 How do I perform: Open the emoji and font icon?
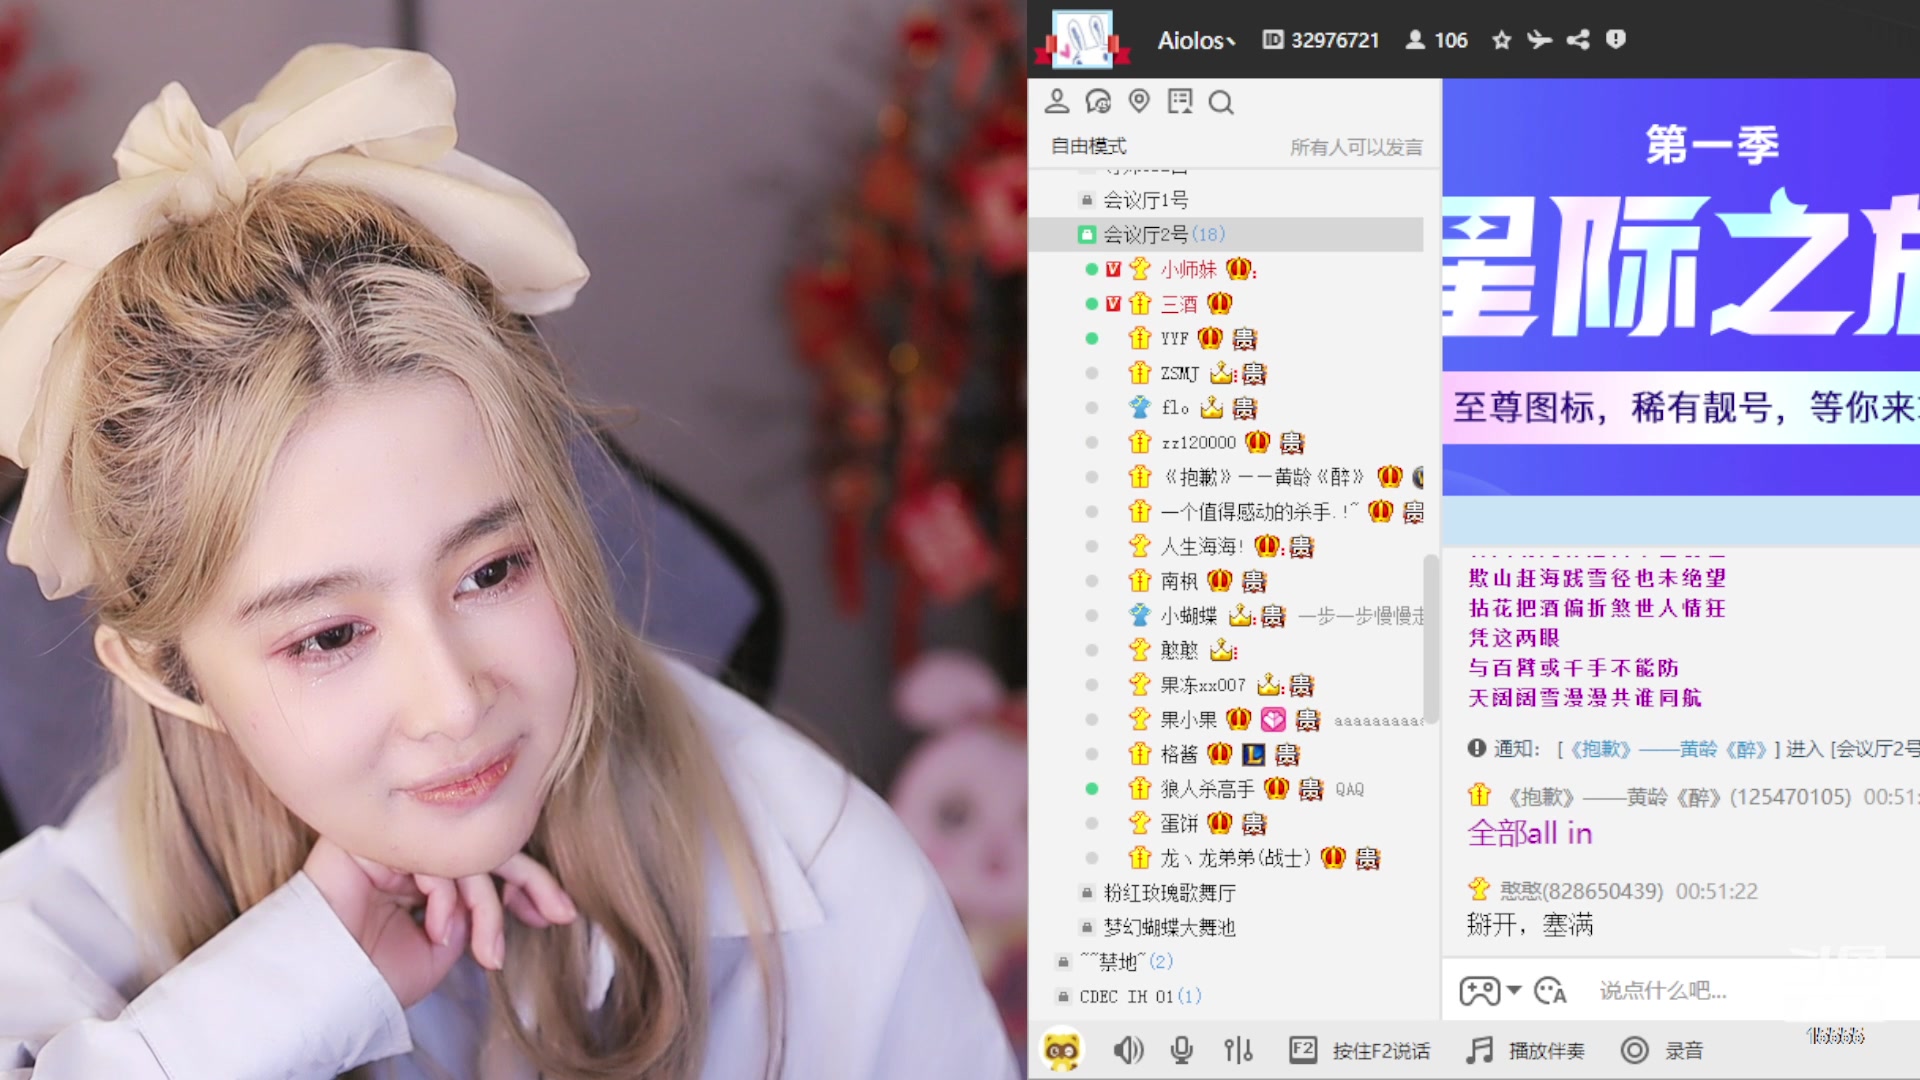(1550, 991)
